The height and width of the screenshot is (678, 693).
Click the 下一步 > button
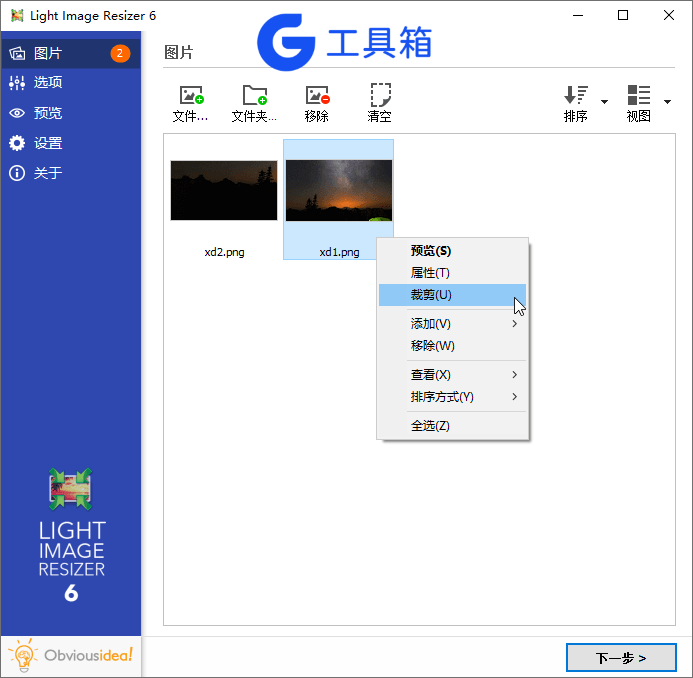[x=621, y=658]
